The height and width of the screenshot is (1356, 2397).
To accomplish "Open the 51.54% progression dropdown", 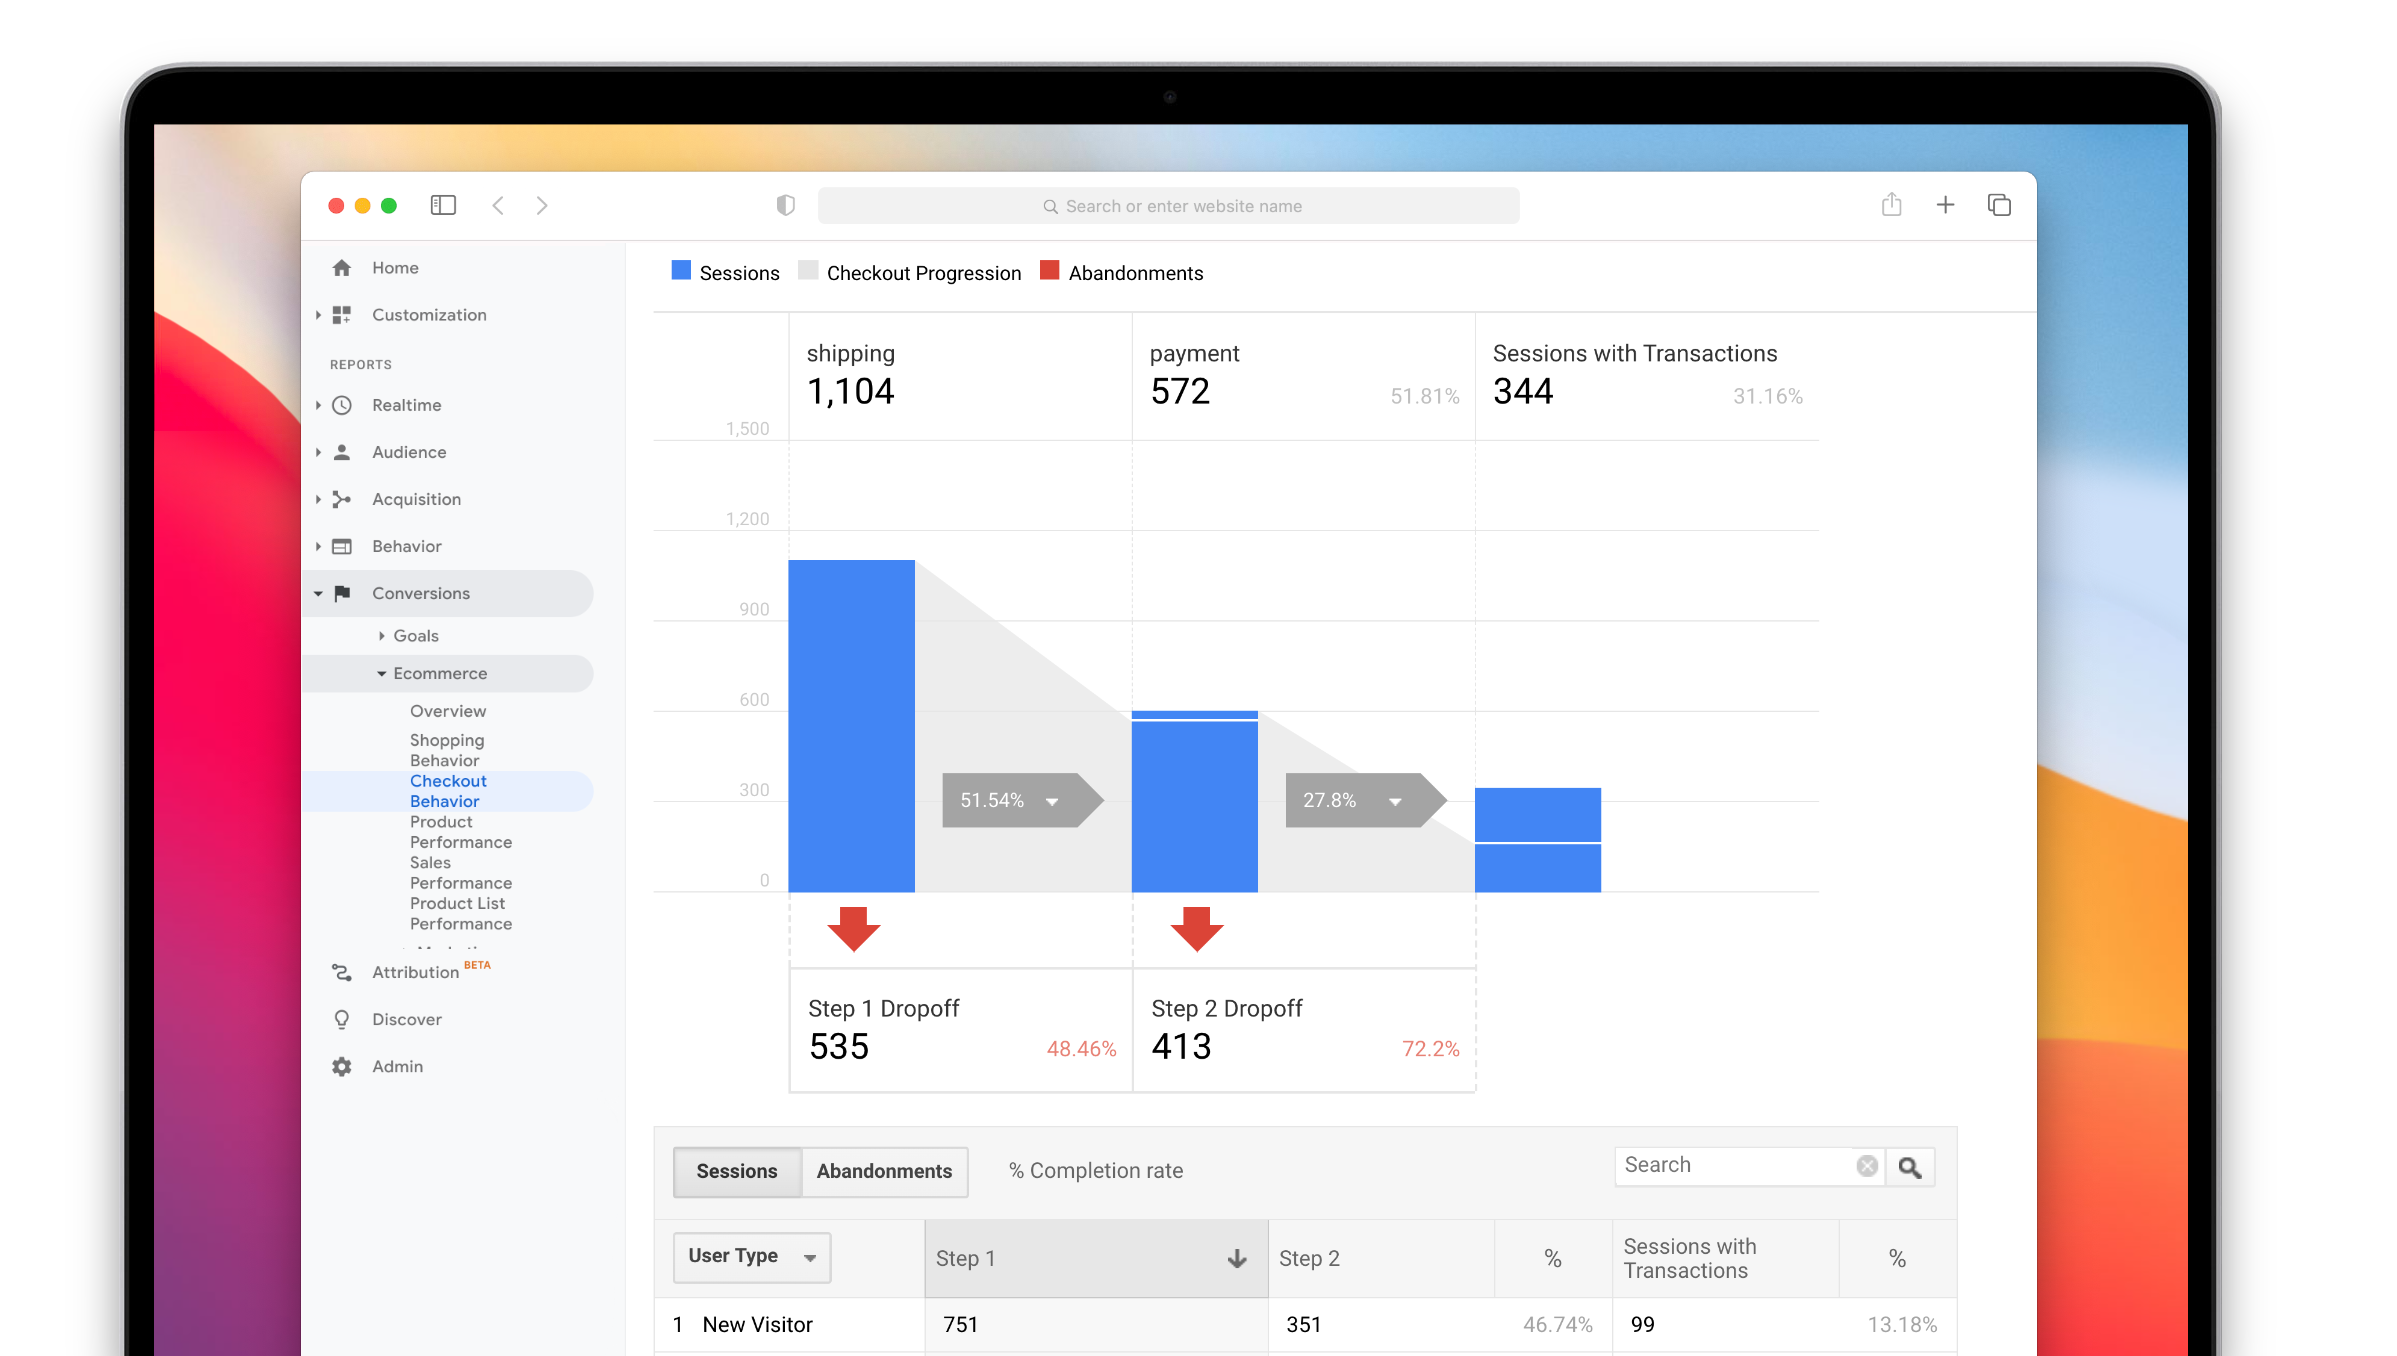I will coord(1052,801).
